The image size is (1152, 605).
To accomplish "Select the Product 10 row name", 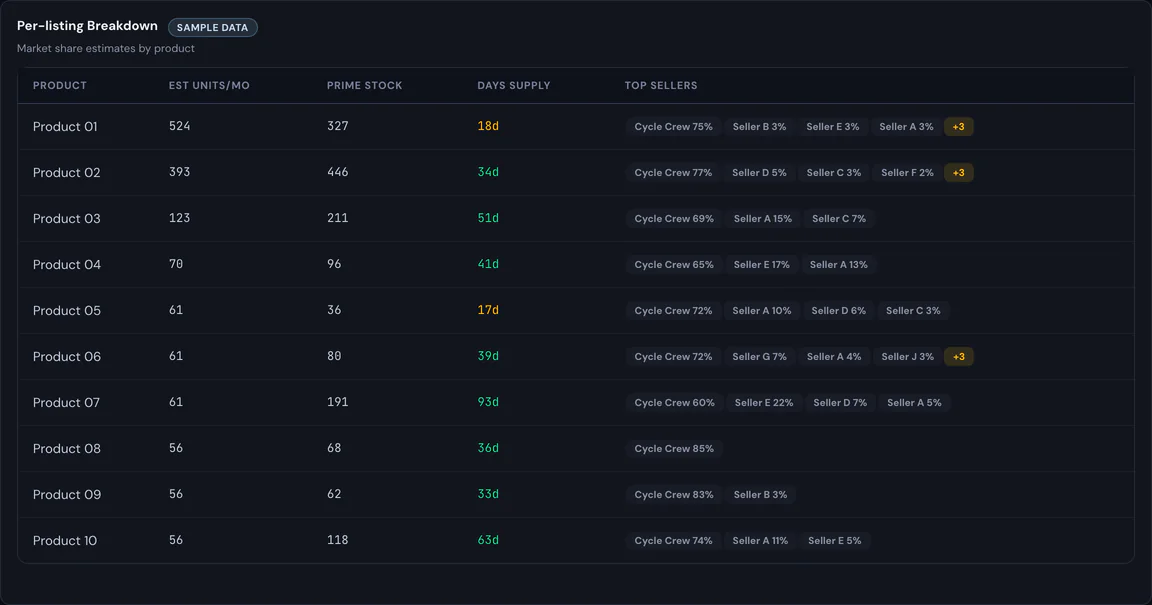I will coord(65,540).
